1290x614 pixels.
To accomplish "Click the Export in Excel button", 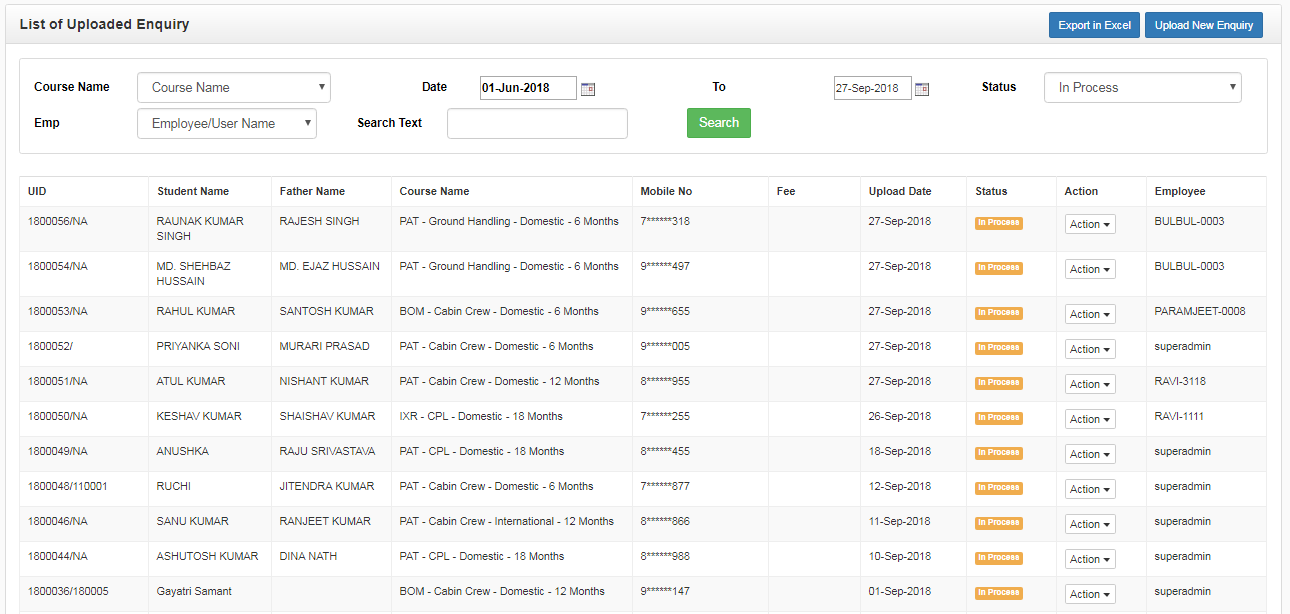I will [1094, 25].
